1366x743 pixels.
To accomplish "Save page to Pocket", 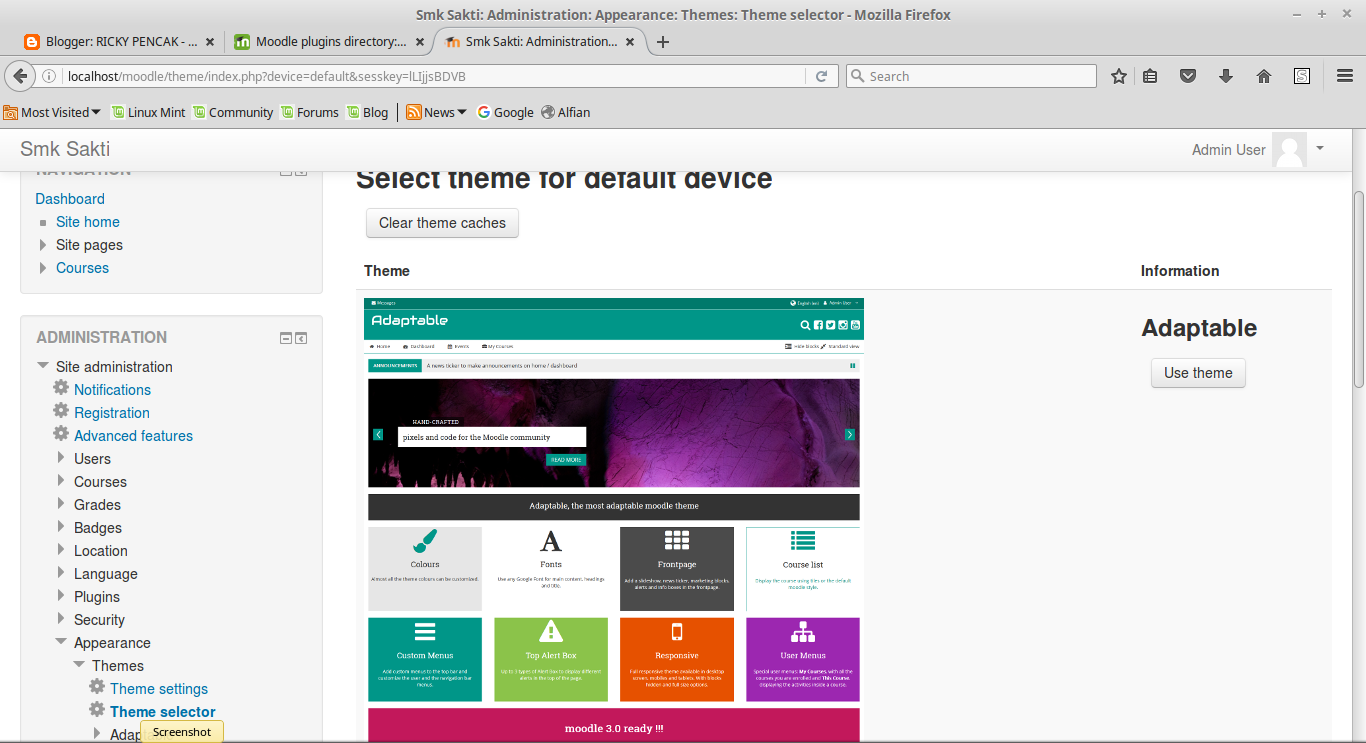I will pyautogui.click(x=1188, y=75).
